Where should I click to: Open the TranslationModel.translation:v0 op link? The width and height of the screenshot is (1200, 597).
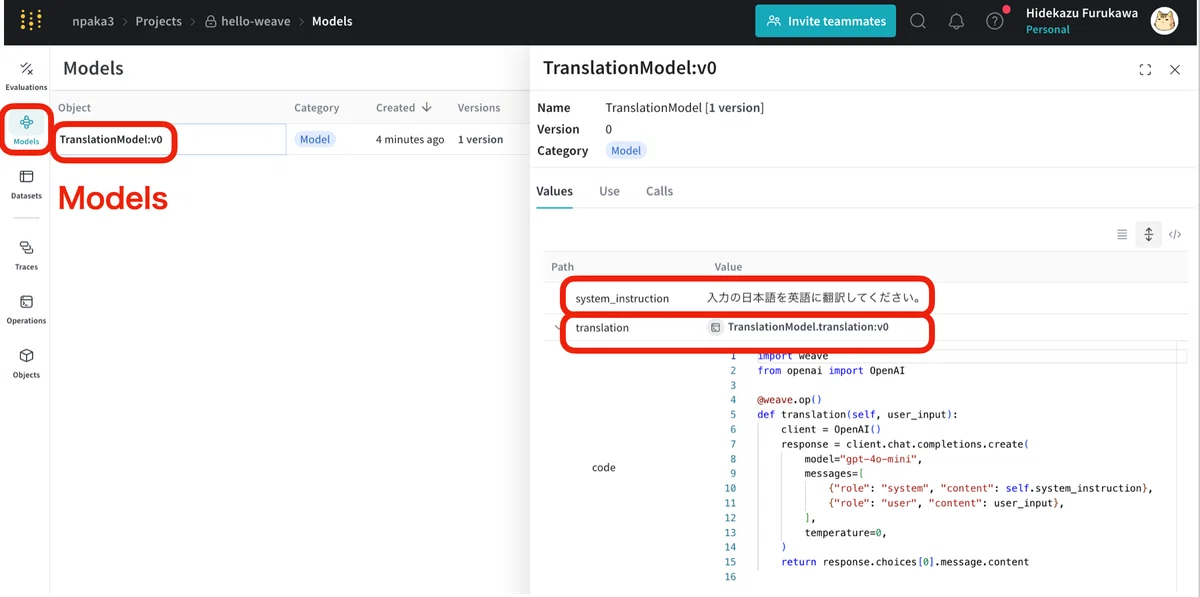coord(808,327)
